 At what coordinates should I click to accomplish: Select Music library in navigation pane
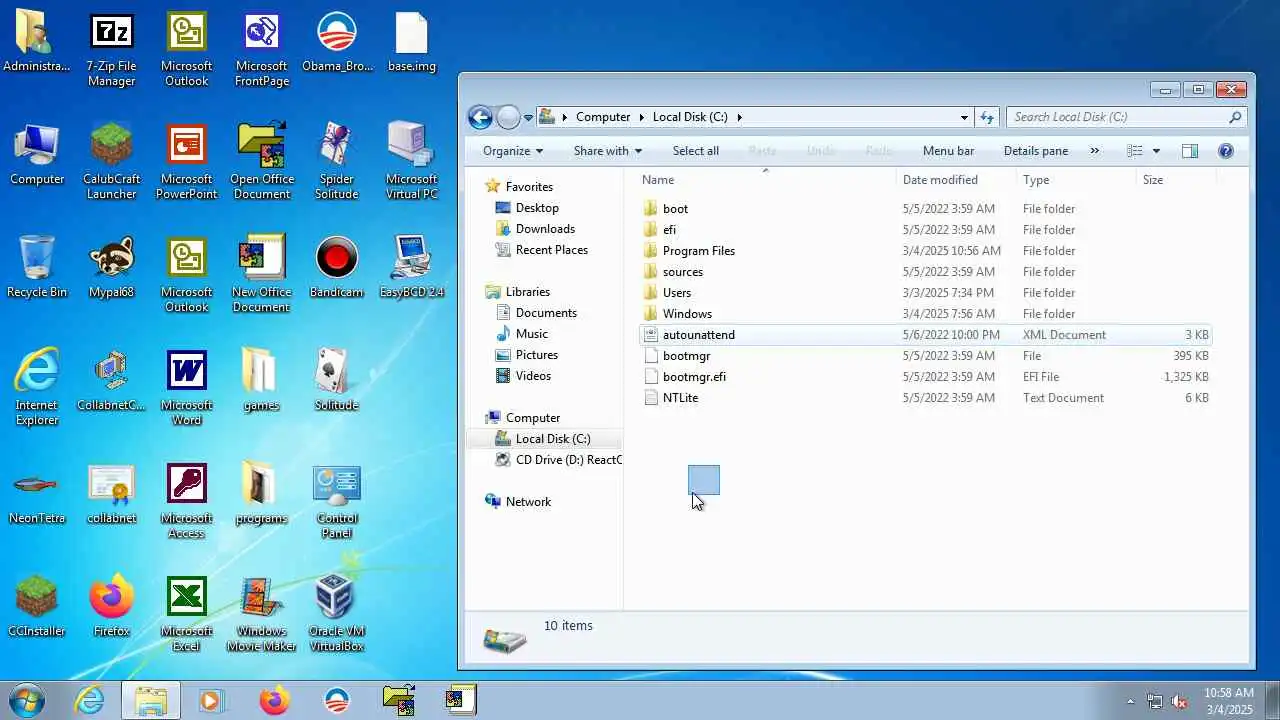(x=531, y=334)
